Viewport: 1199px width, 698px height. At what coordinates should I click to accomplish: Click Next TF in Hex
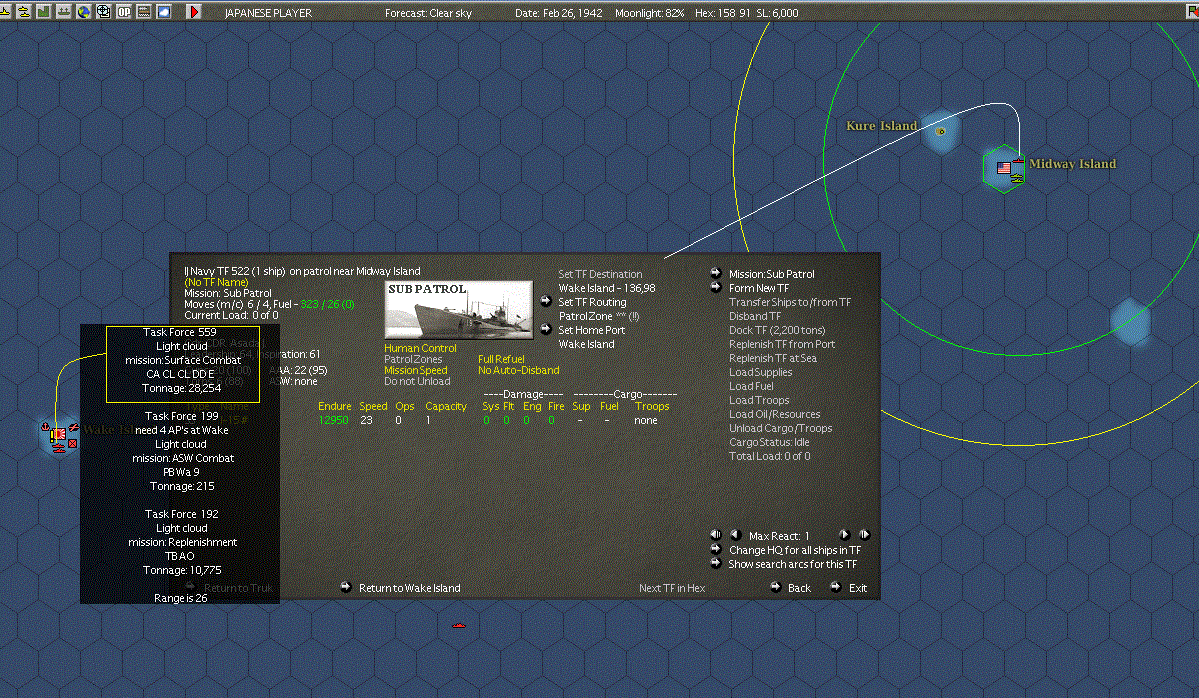coord(671,588)
